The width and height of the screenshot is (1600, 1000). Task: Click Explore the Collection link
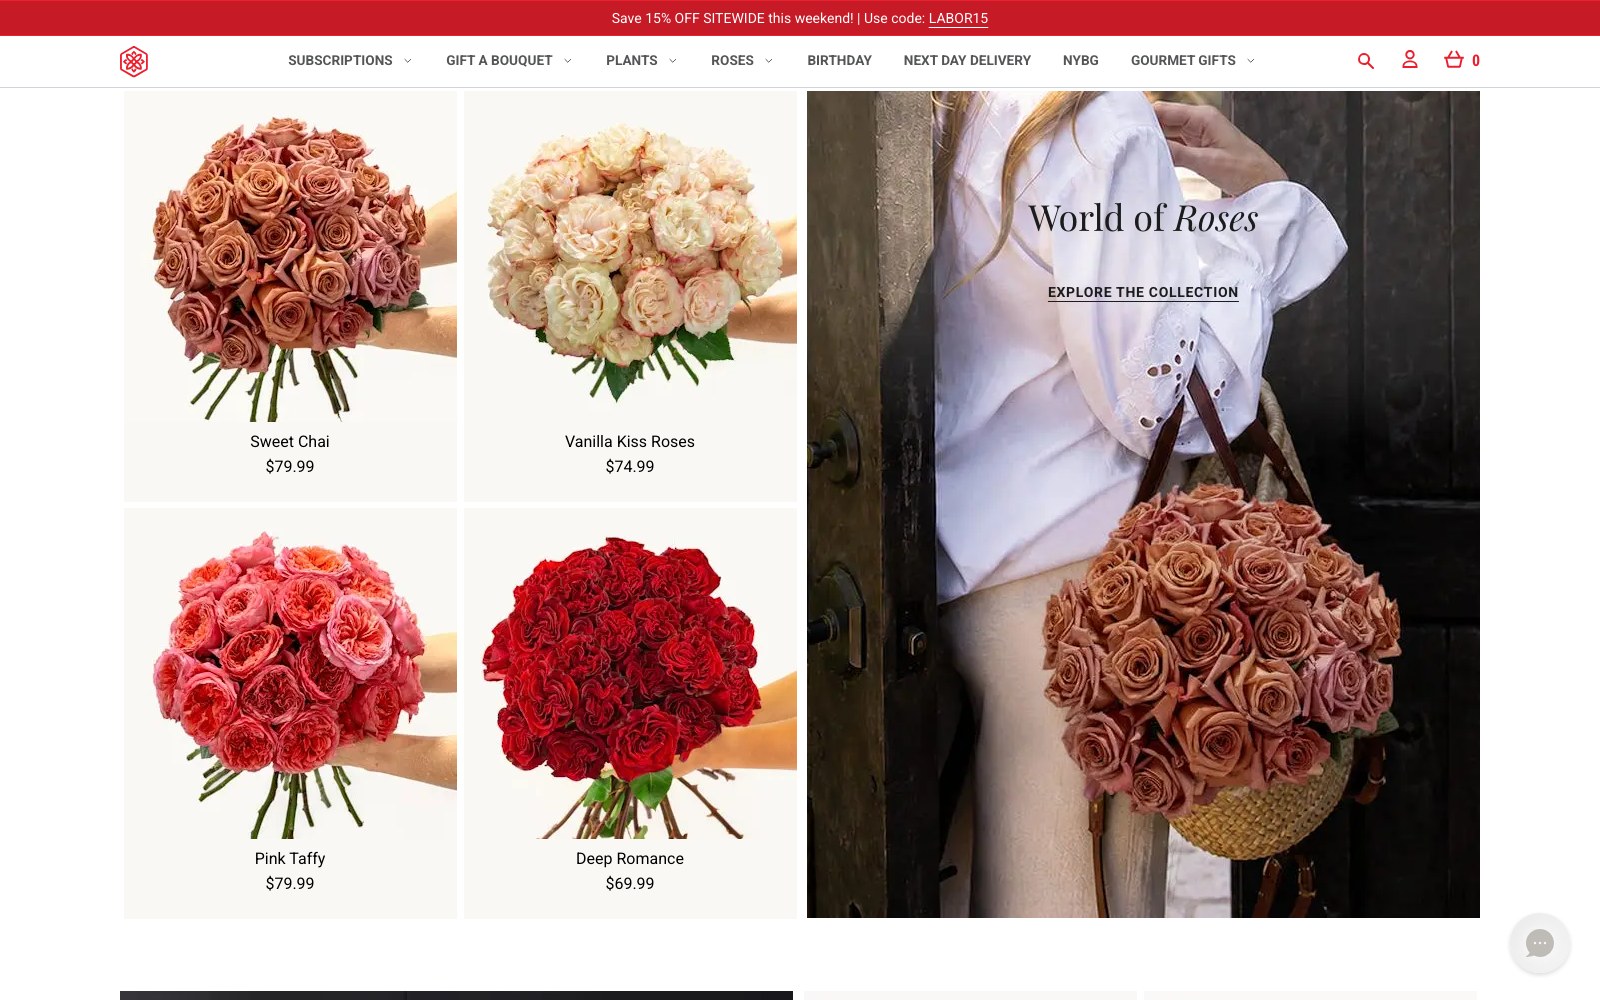pyautogui.click(x=1143, y=292)
